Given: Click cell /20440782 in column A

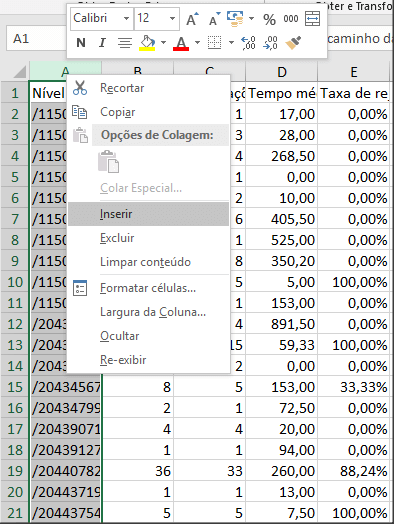Looking at the screenshot, I should click(x=65, y=471).
